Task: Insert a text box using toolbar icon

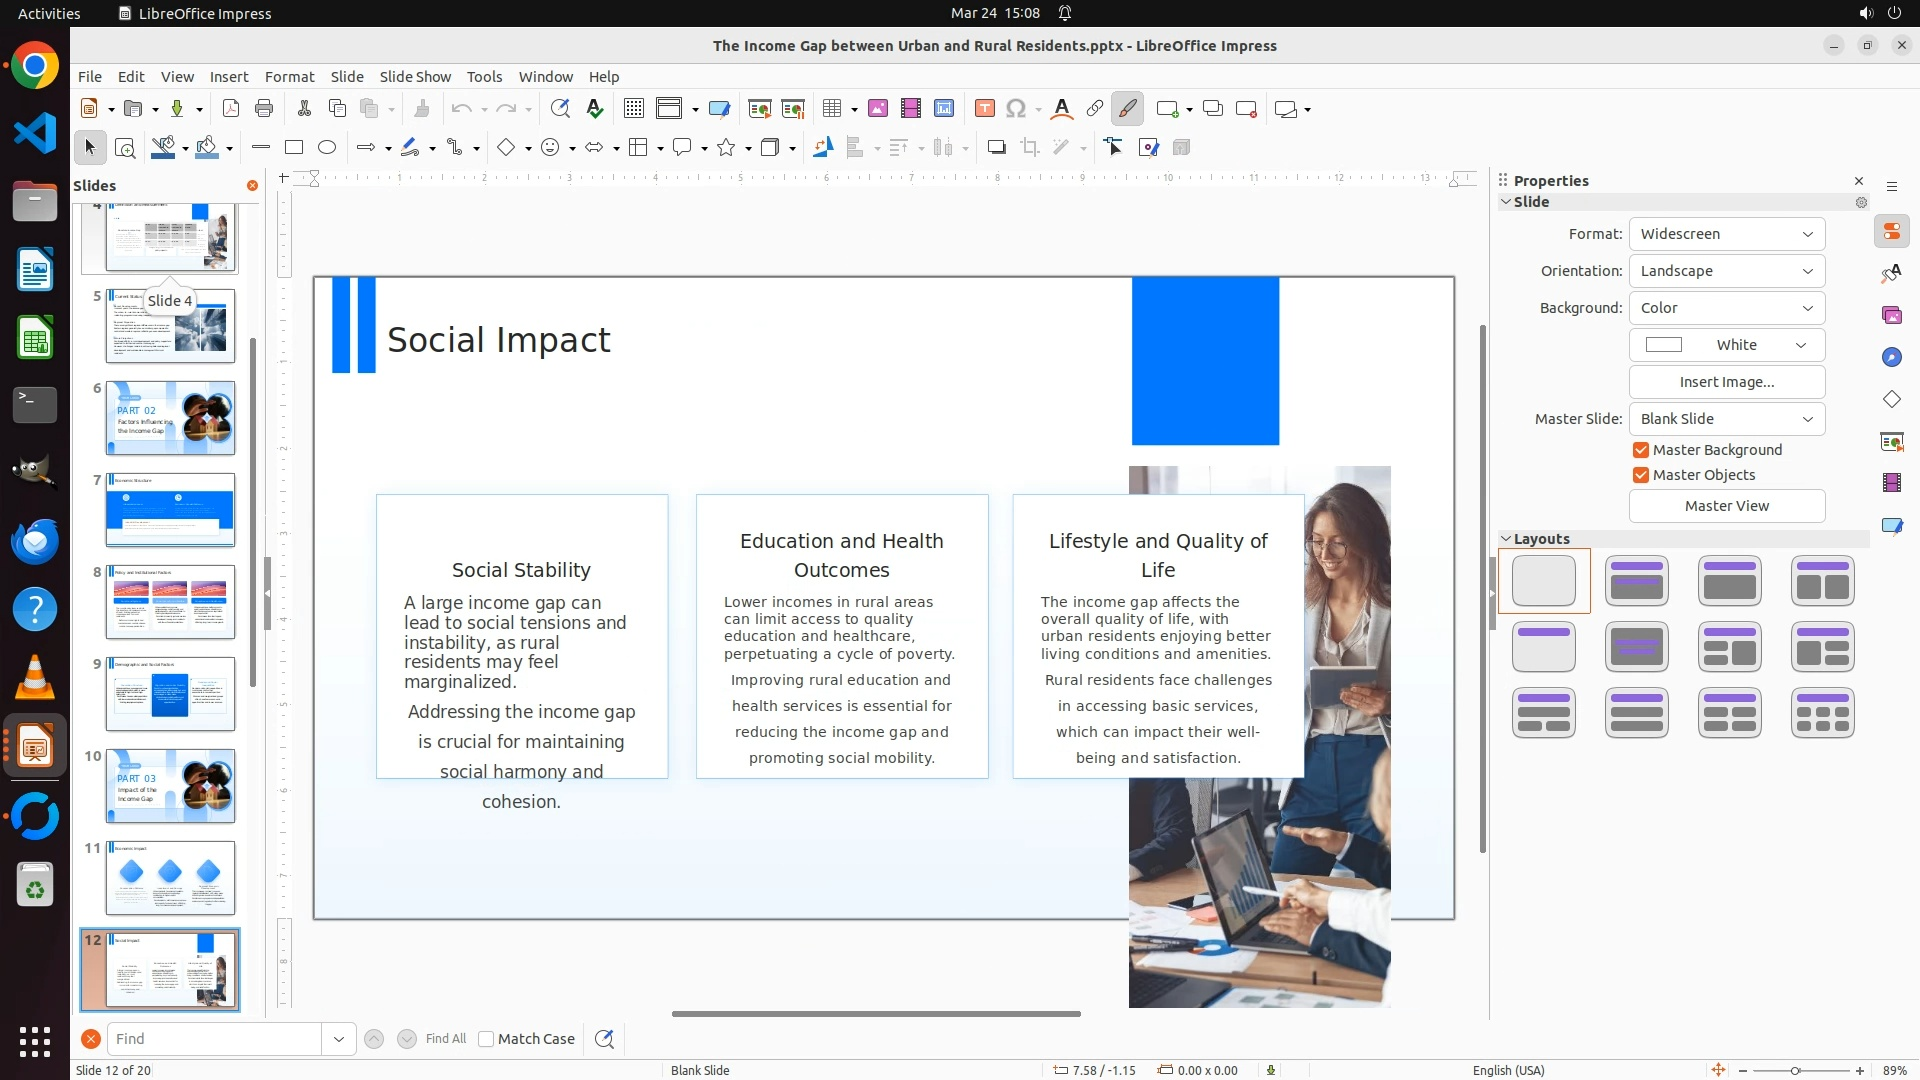Action: [x=984, y=109]
